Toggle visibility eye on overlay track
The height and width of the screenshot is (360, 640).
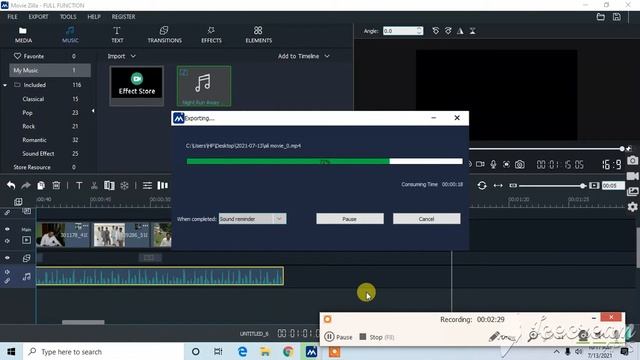pos(7,258)
